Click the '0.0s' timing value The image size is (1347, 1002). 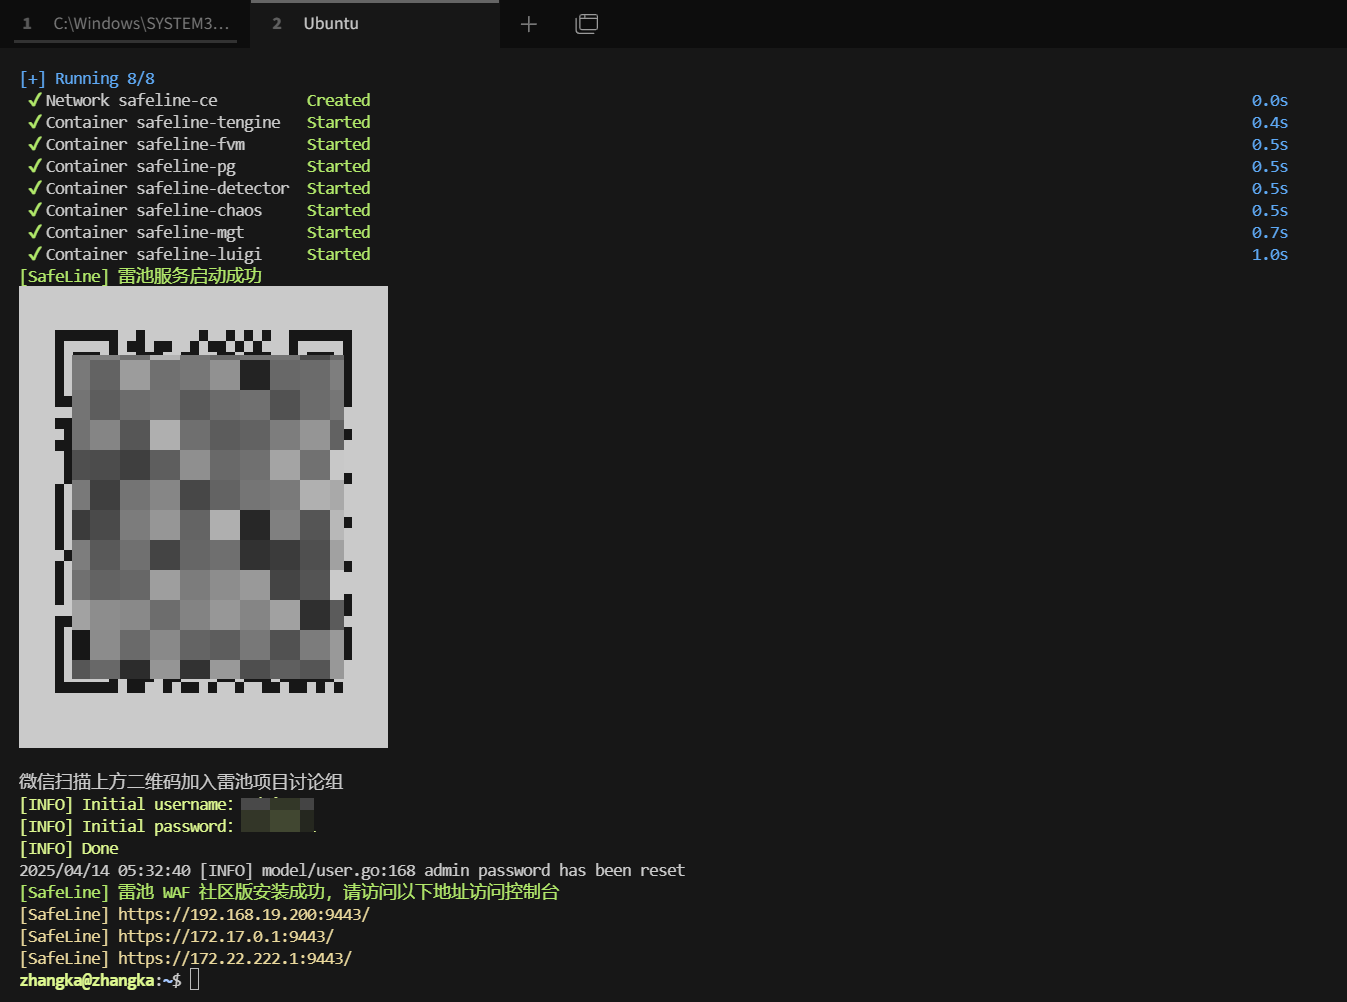1270,100
